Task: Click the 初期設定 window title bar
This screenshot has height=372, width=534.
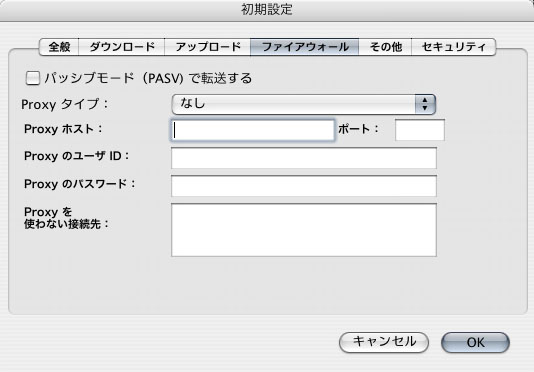Action: tap(267, 10)
